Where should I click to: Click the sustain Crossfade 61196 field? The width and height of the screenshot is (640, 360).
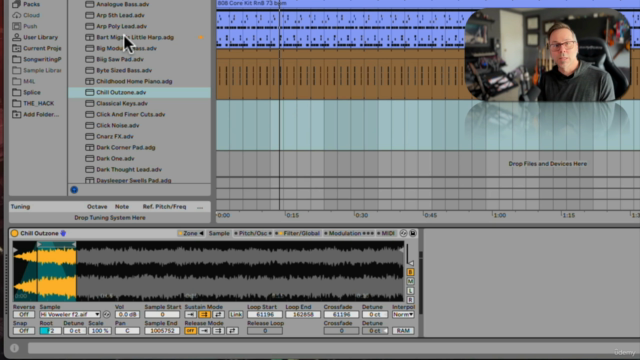pyautogui.click(x=341, y=315)
